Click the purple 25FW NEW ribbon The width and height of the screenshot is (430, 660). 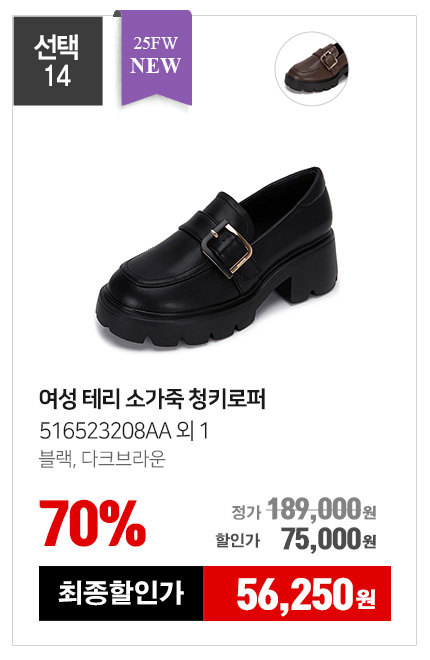point(157,58)
